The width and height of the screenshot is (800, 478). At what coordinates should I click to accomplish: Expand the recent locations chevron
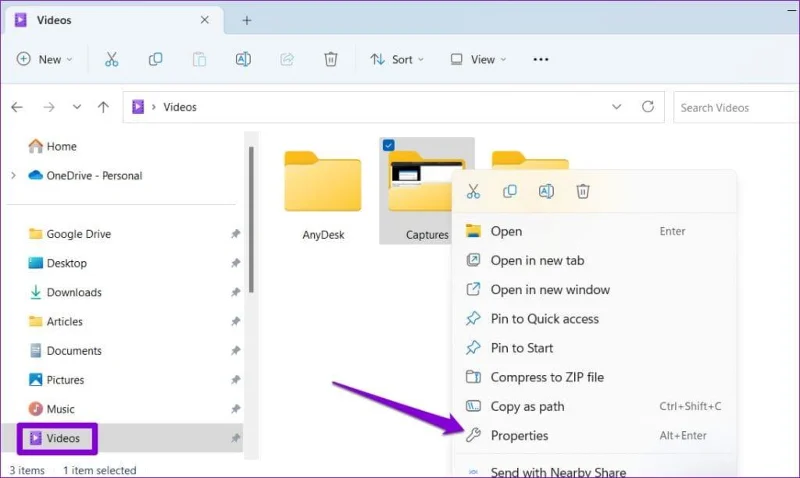77,107
